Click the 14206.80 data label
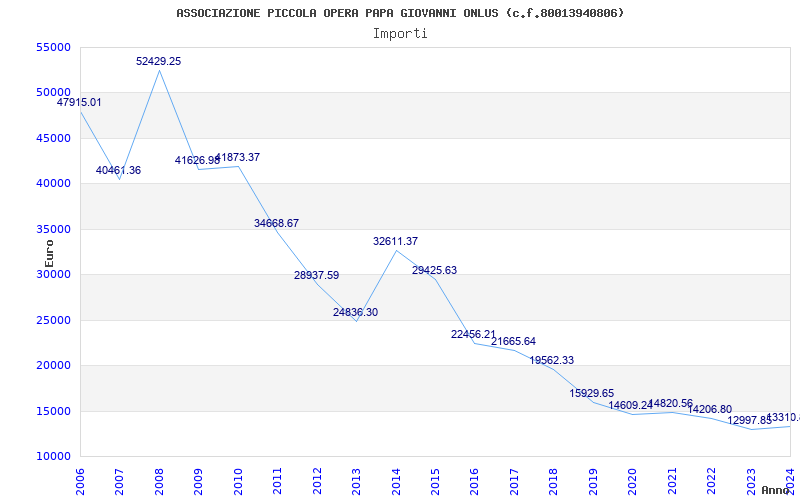 click(710, 409)
